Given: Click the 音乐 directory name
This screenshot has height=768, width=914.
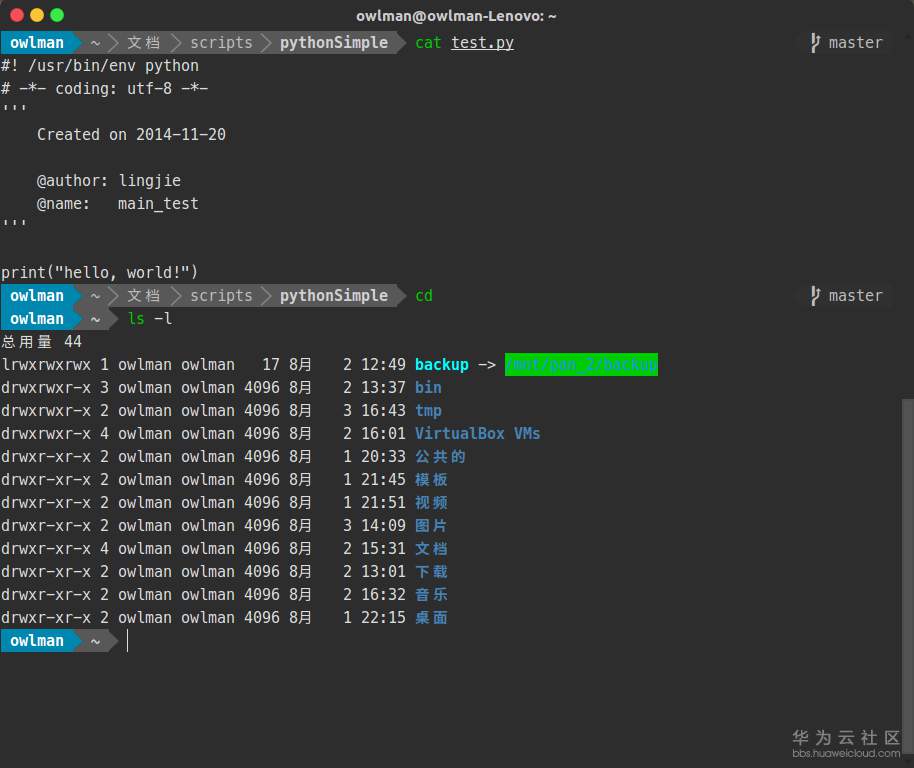Looking at the screenshot, I should tap(431, 595).
